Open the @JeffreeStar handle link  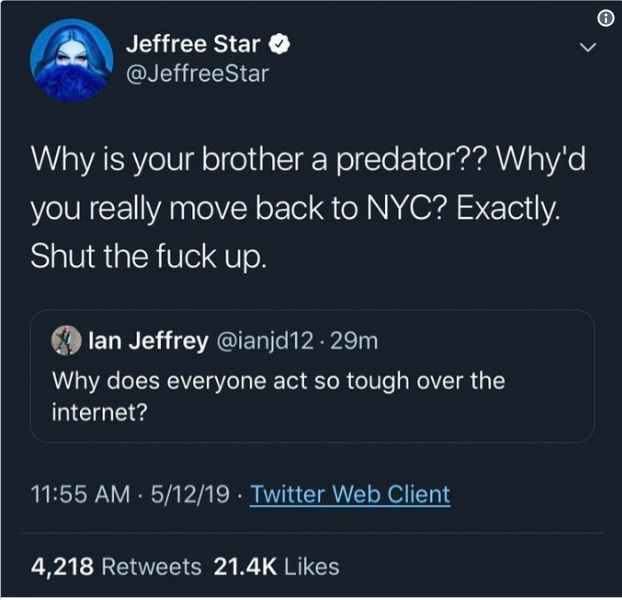(197, 73)
